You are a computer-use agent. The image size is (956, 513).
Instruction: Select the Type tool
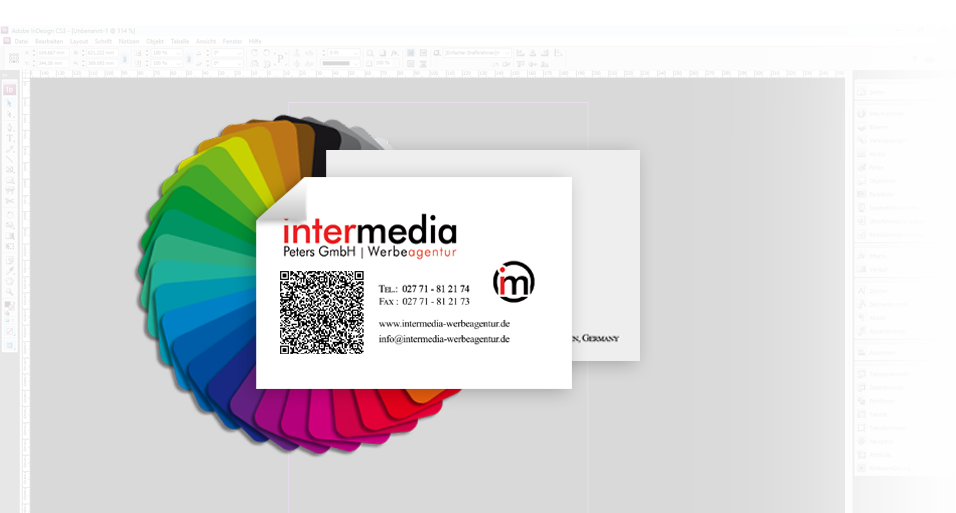point(10,138)
